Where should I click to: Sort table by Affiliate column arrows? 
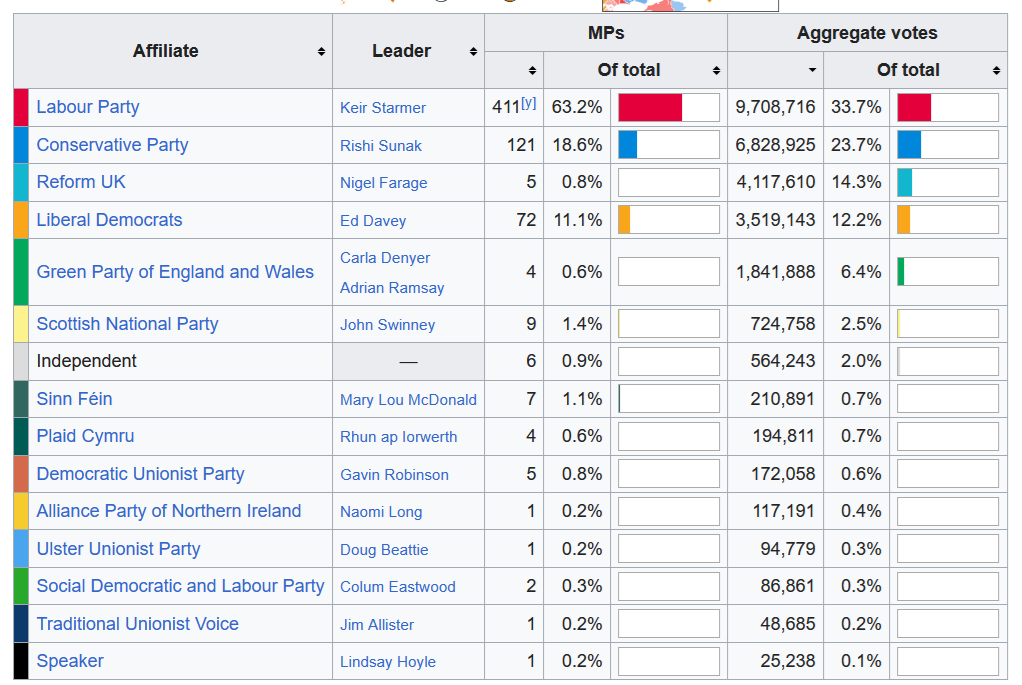point(321,51)
